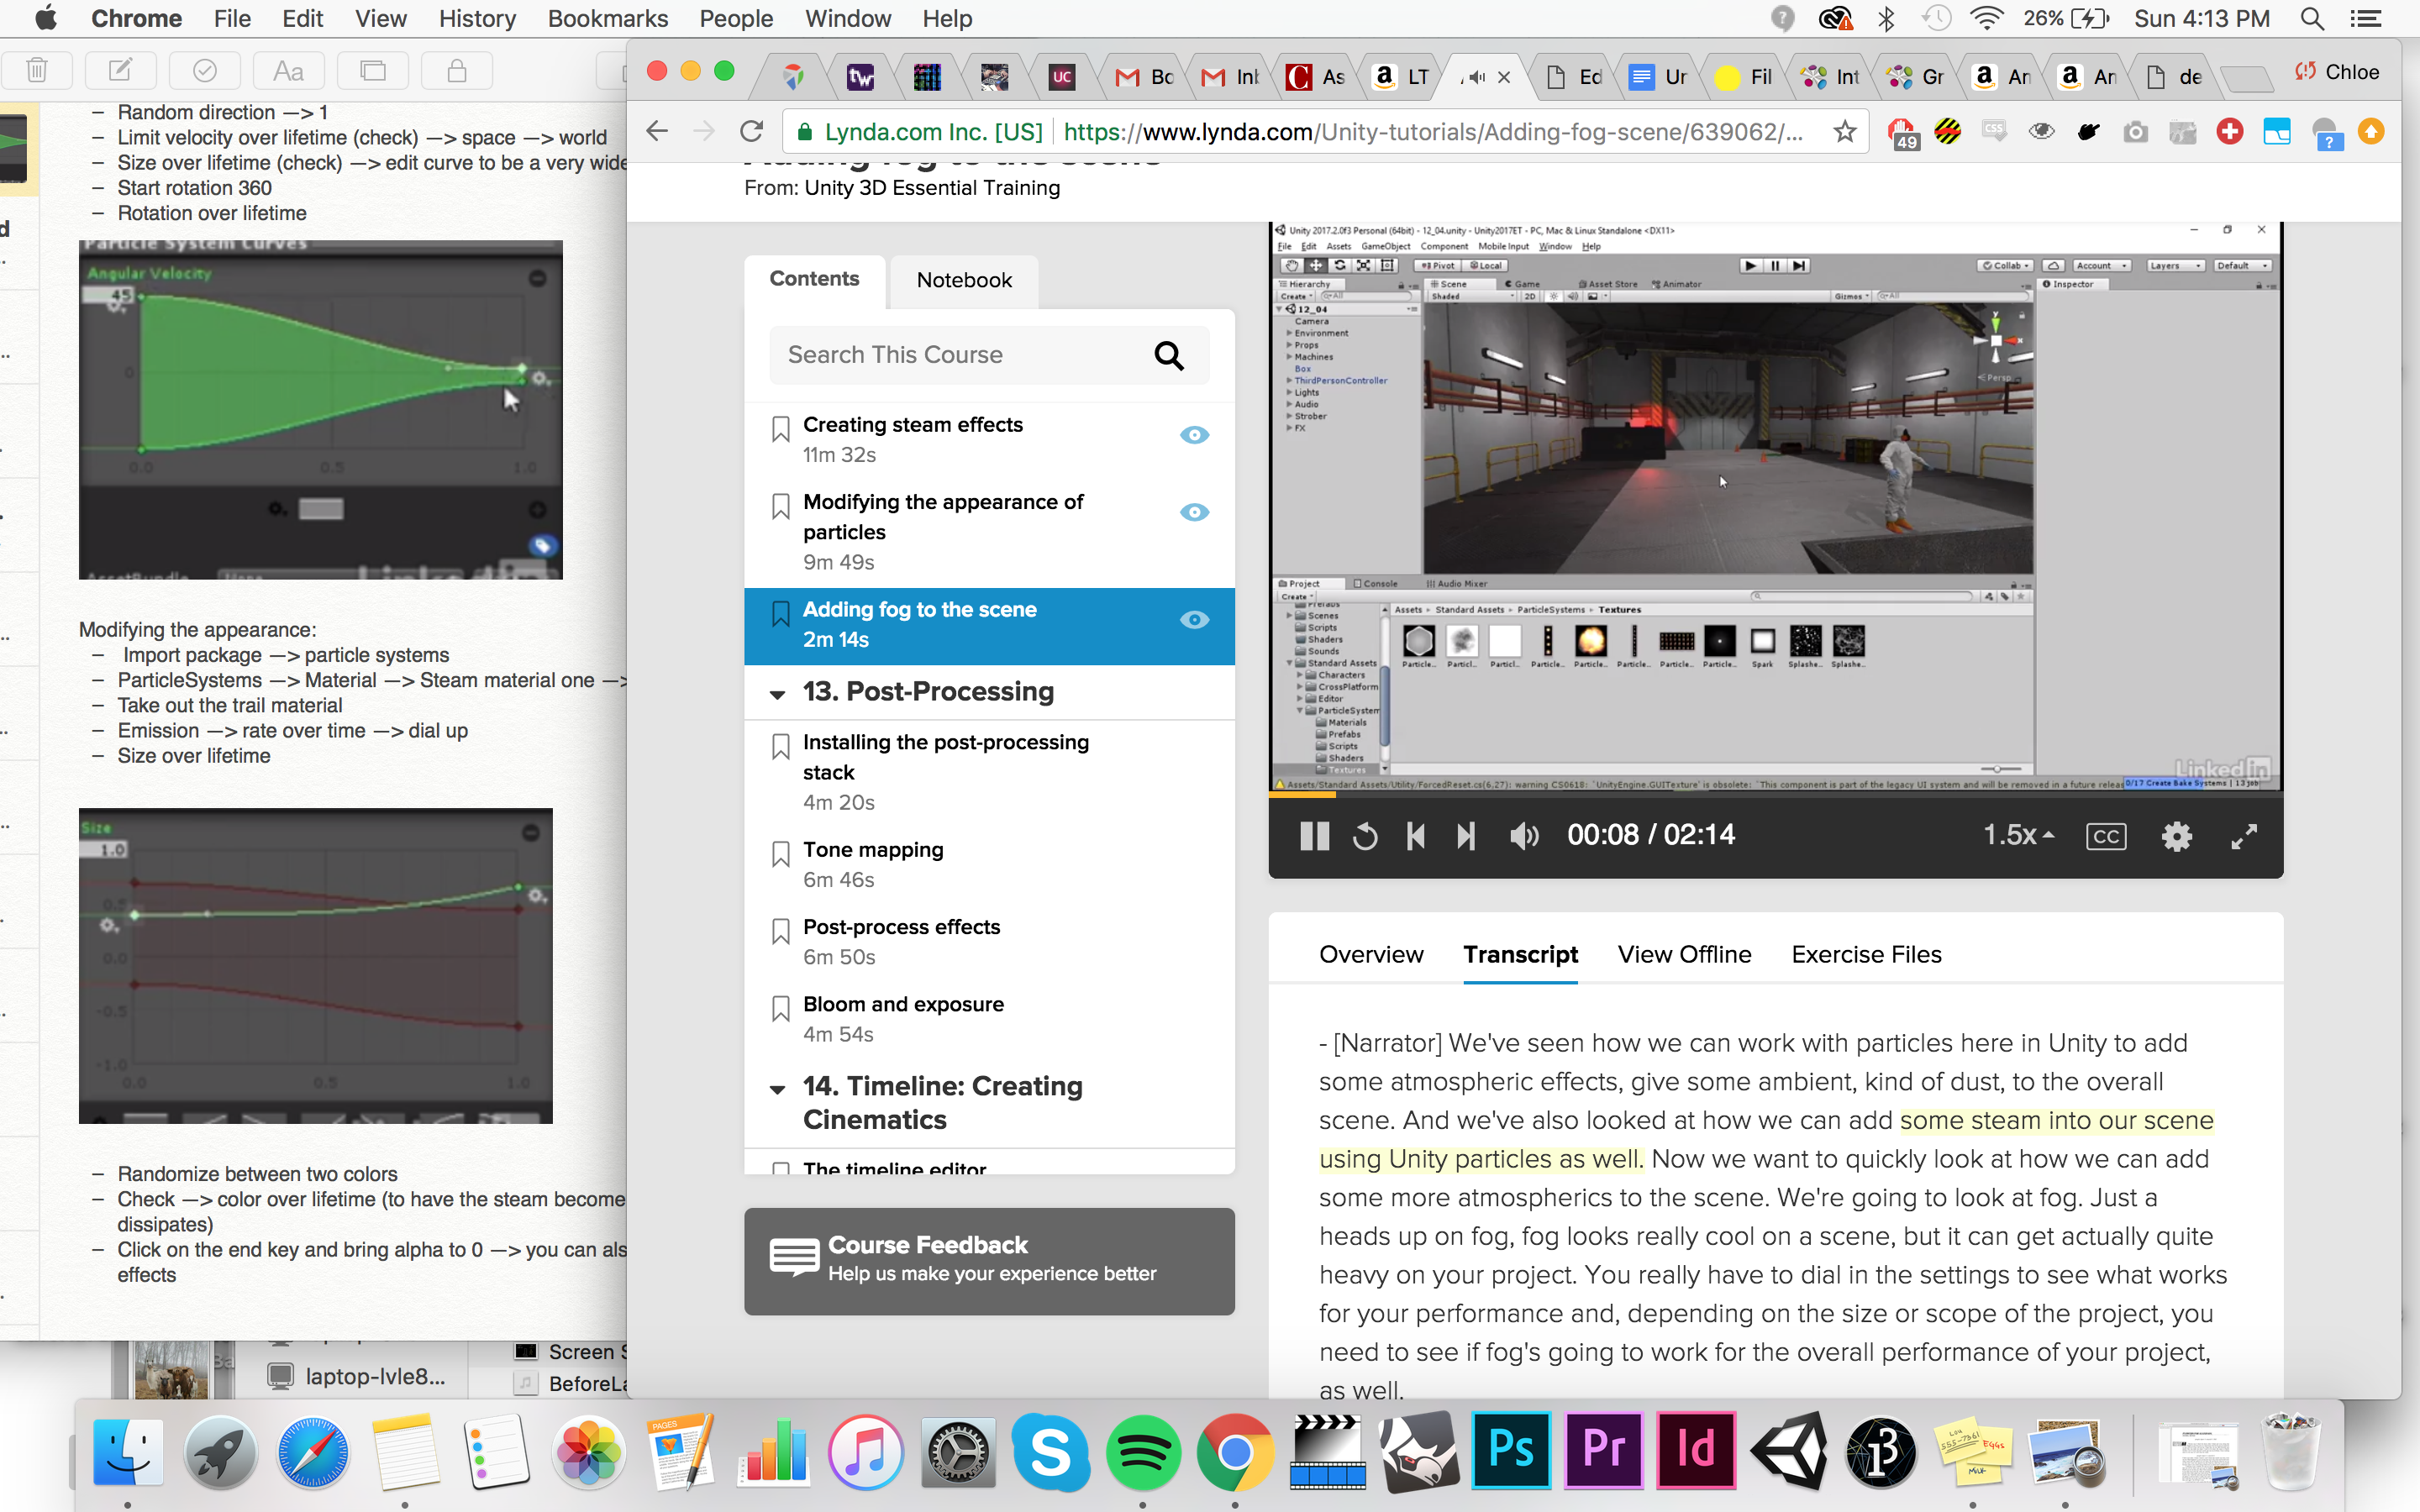Bookmark Adding fog to the scene
The height and width of the screenshot is (1512, 2420).
coord(781,613)
